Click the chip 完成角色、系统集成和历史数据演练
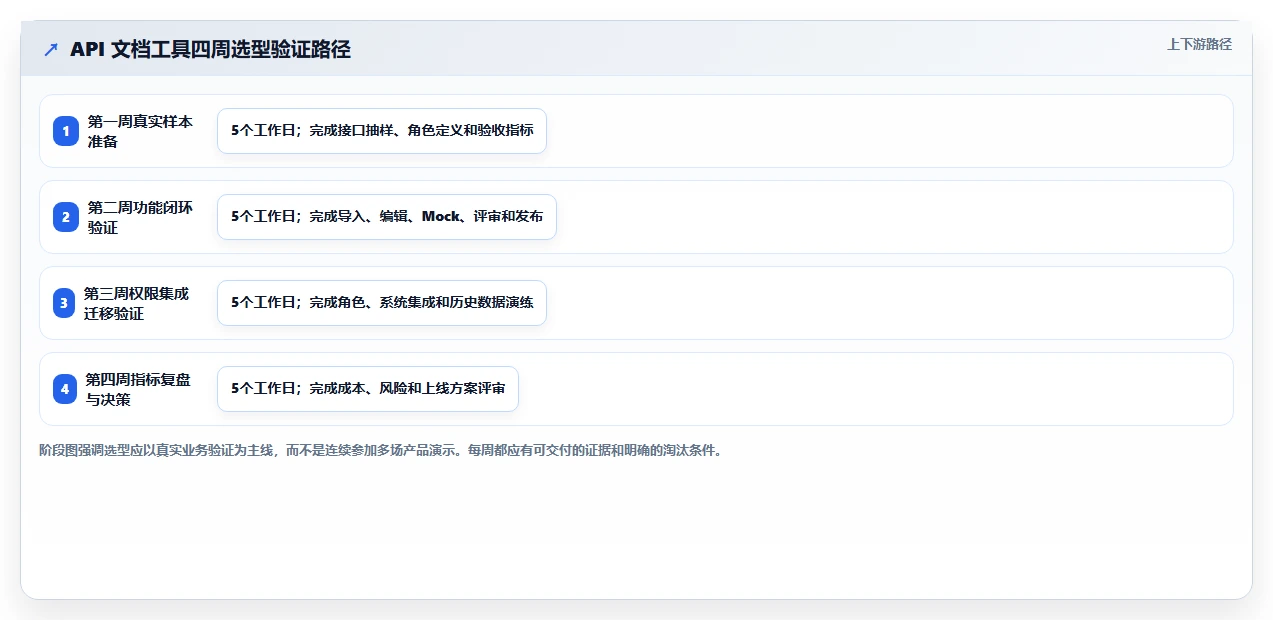This screenshot has width=1273, height=620. tap(382, 303)
